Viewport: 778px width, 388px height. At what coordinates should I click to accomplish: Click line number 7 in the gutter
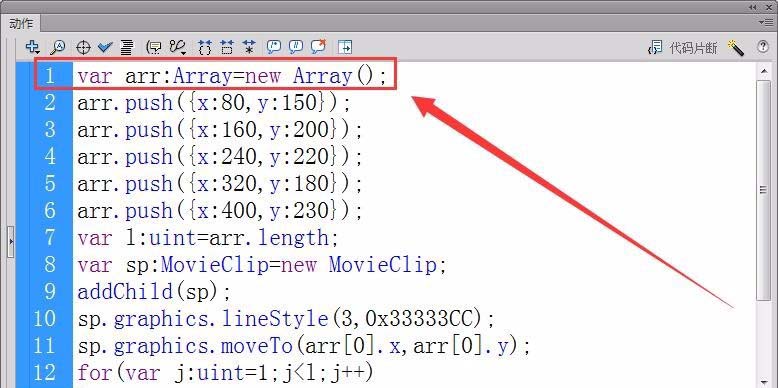click(49, 238)
